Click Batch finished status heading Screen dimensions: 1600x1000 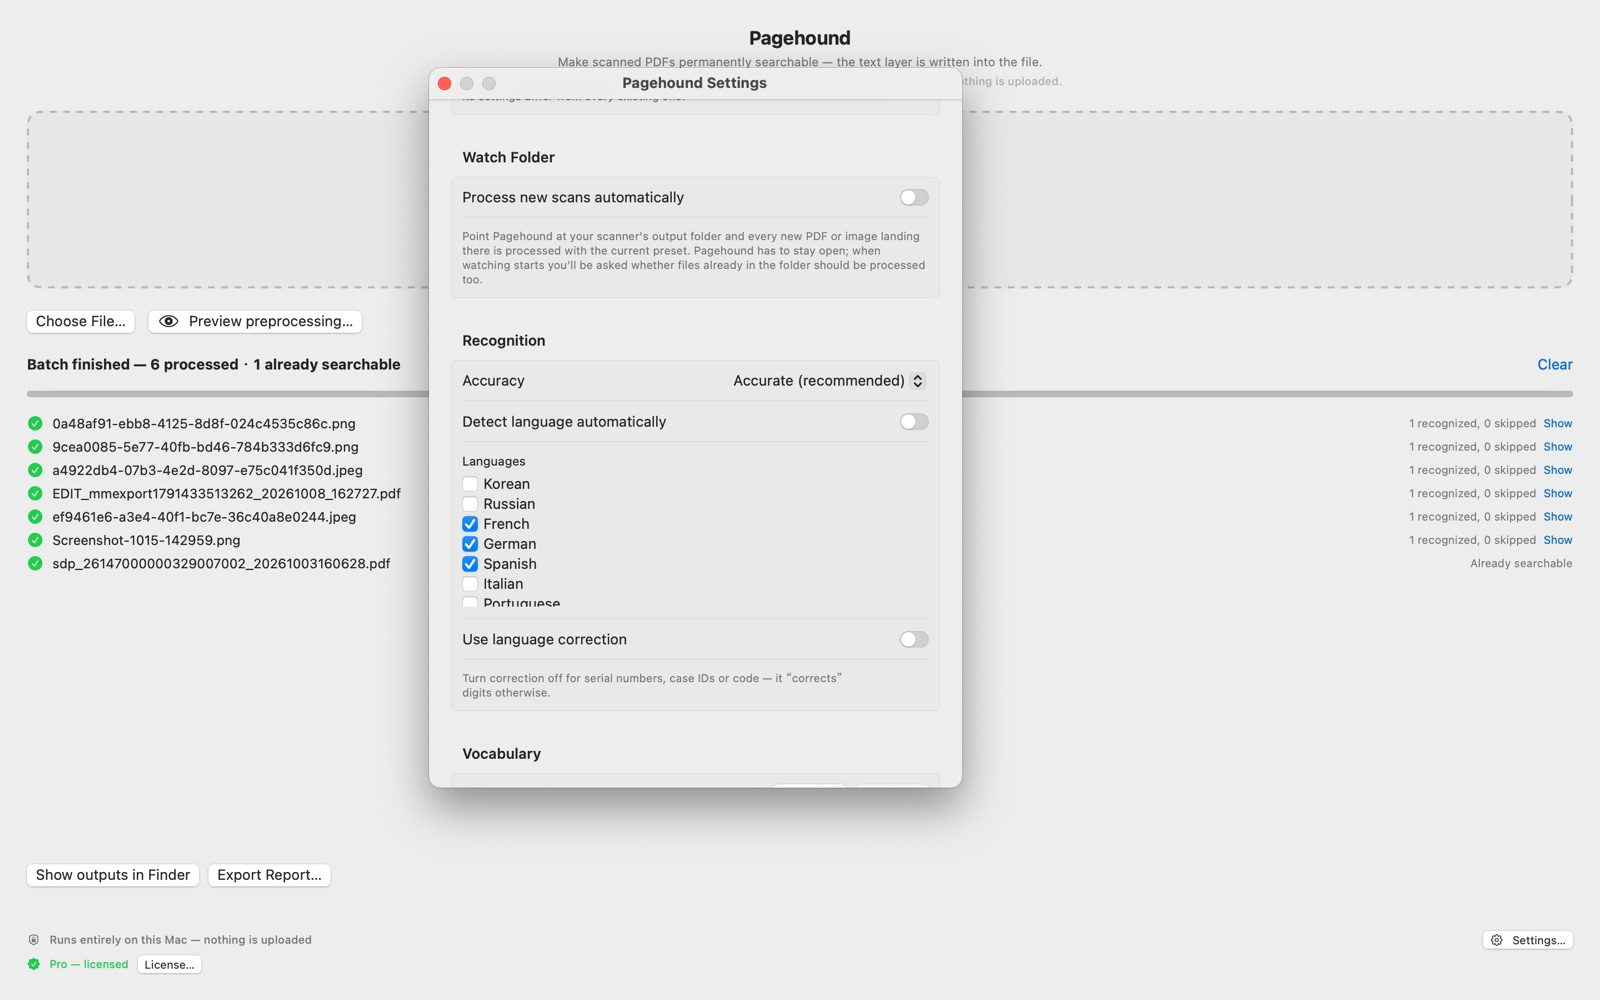(x=213, y=365)
